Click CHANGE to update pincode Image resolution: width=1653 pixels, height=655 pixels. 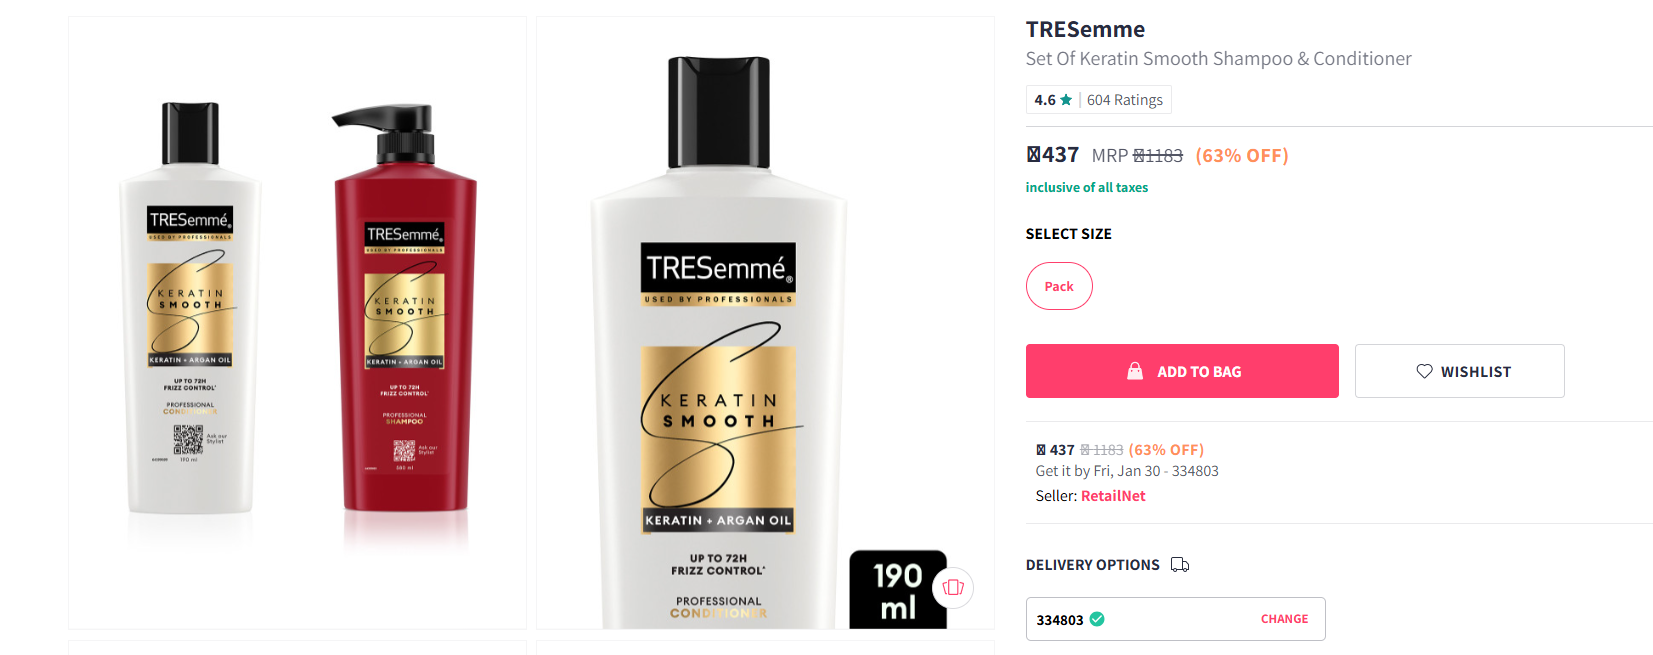pos(1284,619)
